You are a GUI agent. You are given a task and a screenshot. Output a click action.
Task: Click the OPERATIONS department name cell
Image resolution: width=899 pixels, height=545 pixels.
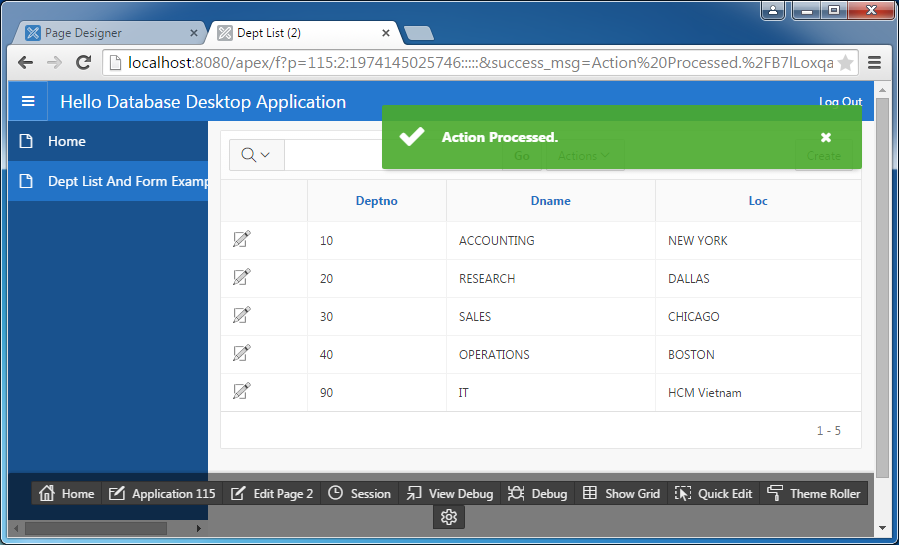550,355
